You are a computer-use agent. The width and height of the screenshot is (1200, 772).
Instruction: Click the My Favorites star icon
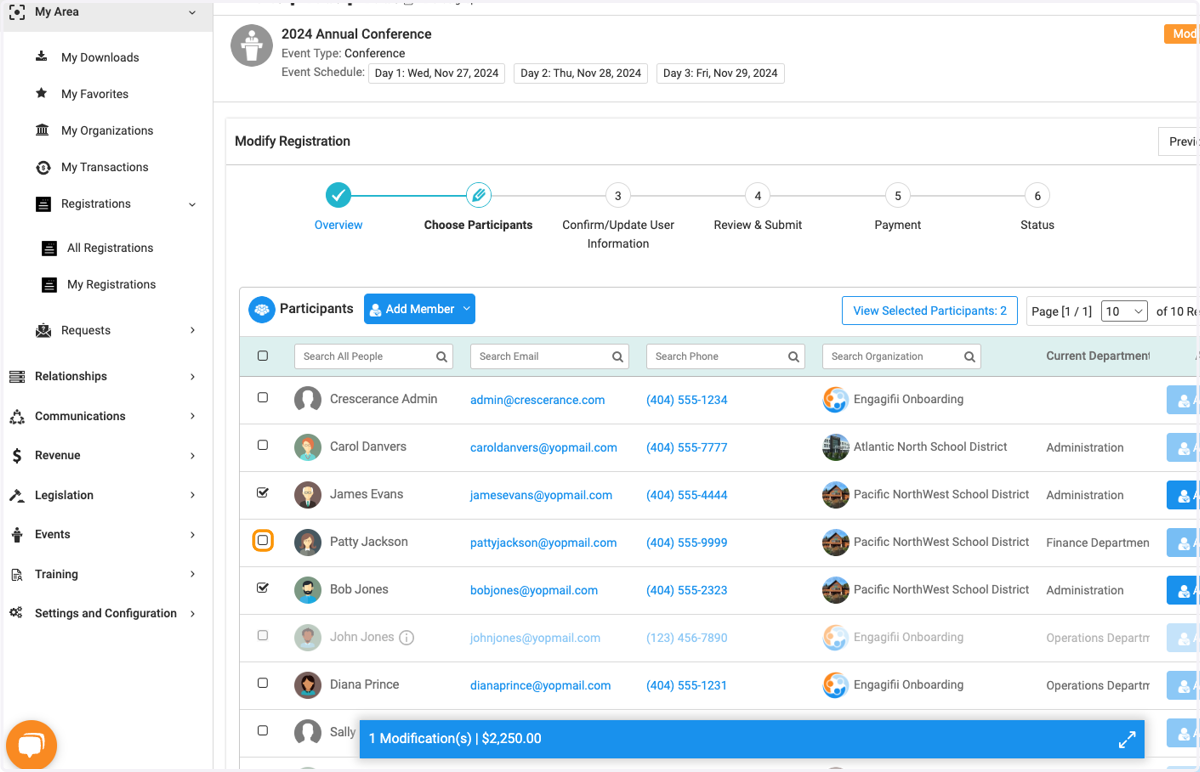[42, 93]
